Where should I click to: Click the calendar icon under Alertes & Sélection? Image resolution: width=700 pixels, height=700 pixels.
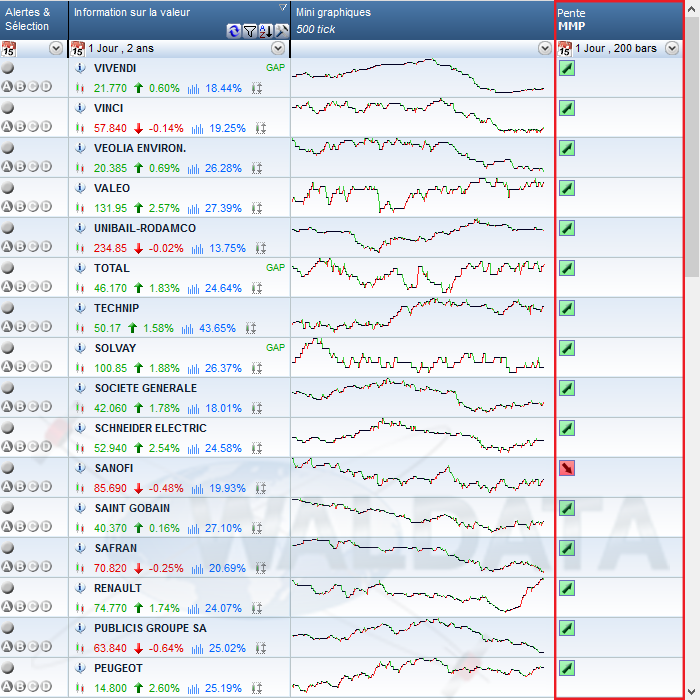8,49
